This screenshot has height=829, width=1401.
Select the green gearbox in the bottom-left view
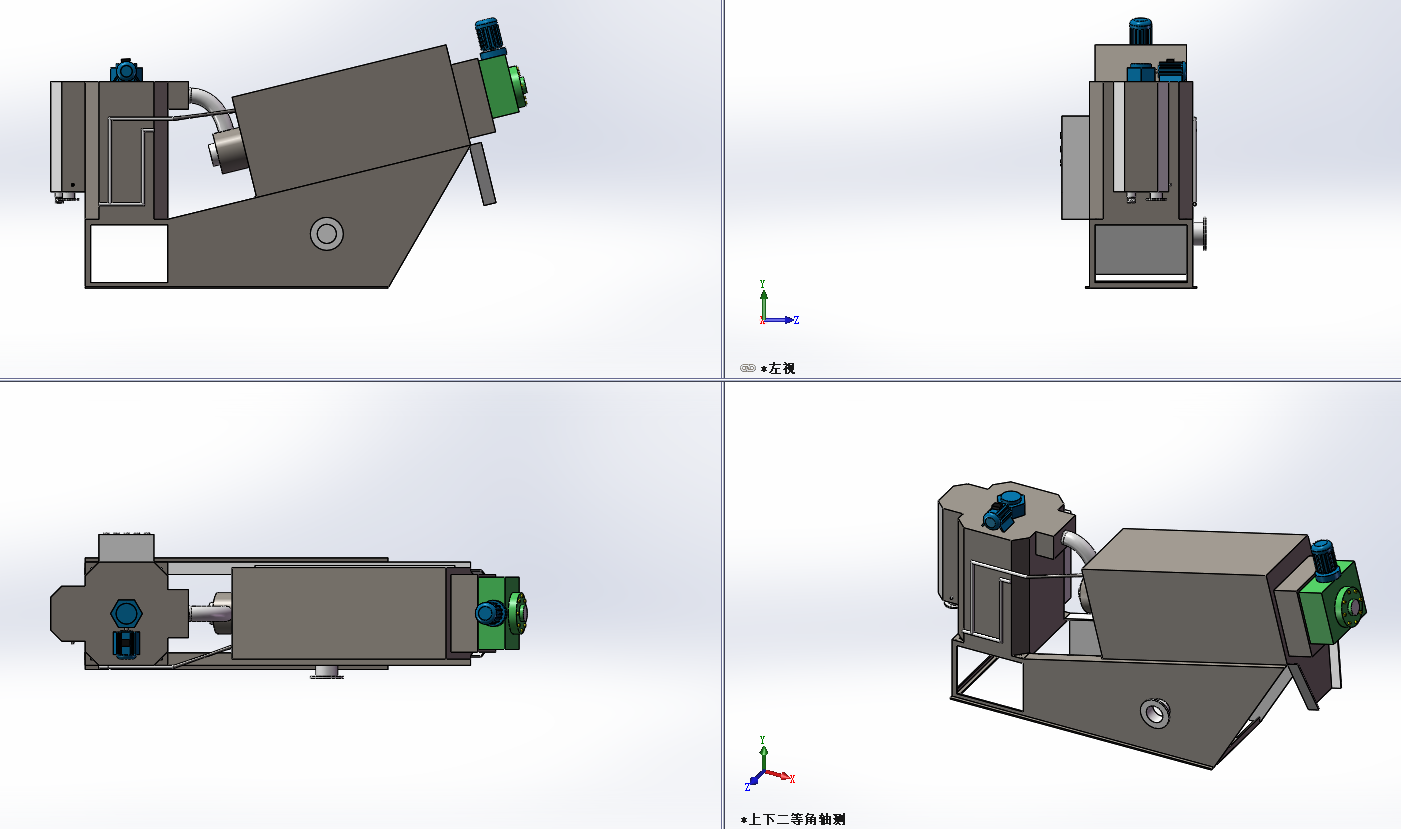tap(499, 612)
